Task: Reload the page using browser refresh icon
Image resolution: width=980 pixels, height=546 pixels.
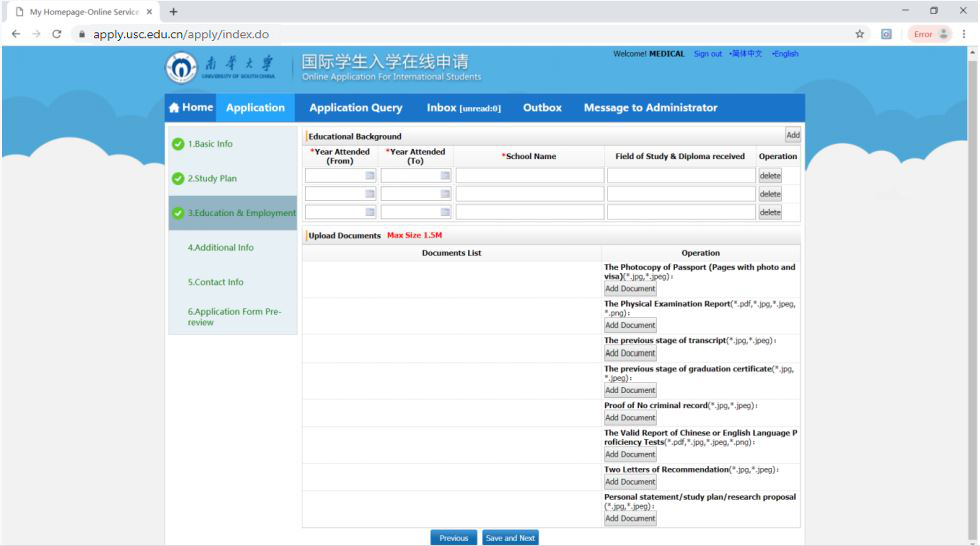Action: coord(56,34)
